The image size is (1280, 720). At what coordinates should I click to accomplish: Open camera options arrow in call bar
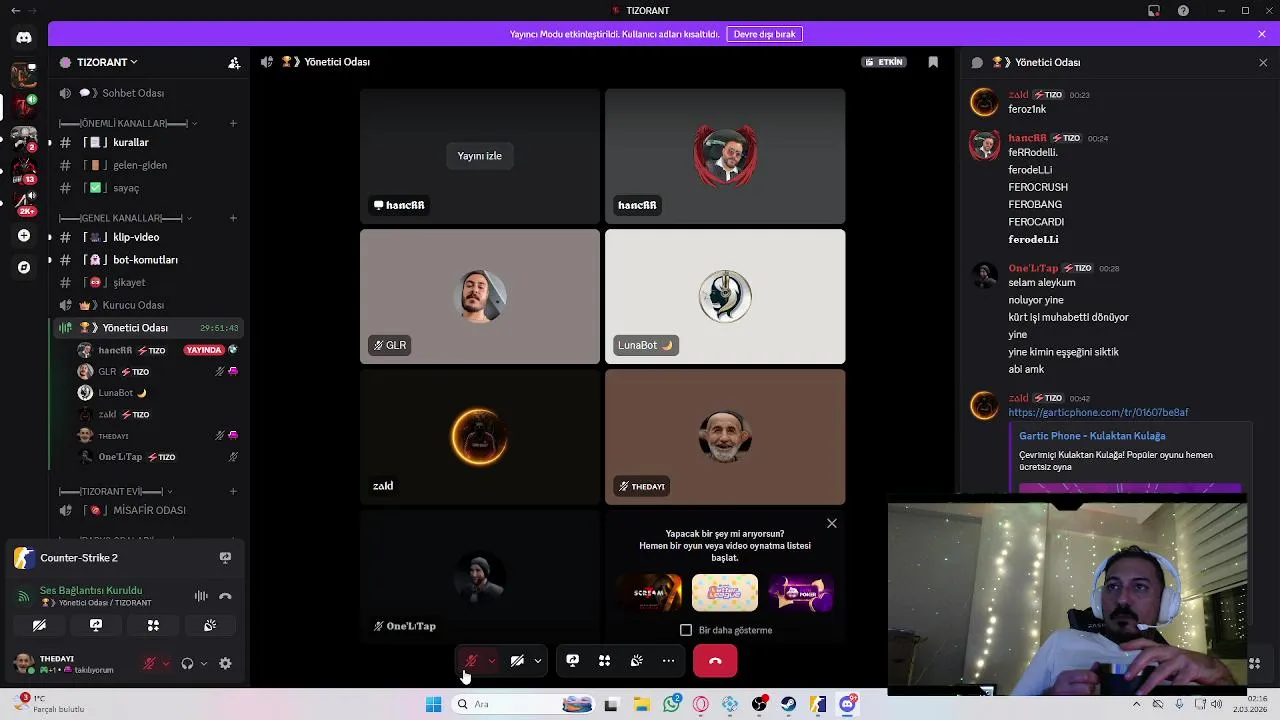(538, 661)
